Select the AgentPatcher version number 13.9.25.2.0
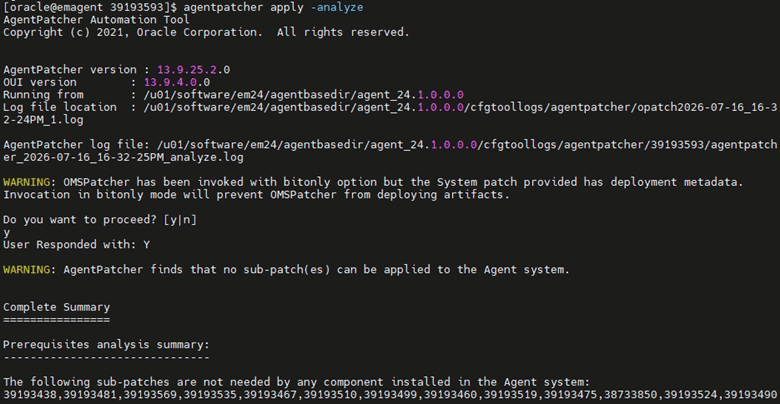This screenshot has height=404, width=780. 194,70
